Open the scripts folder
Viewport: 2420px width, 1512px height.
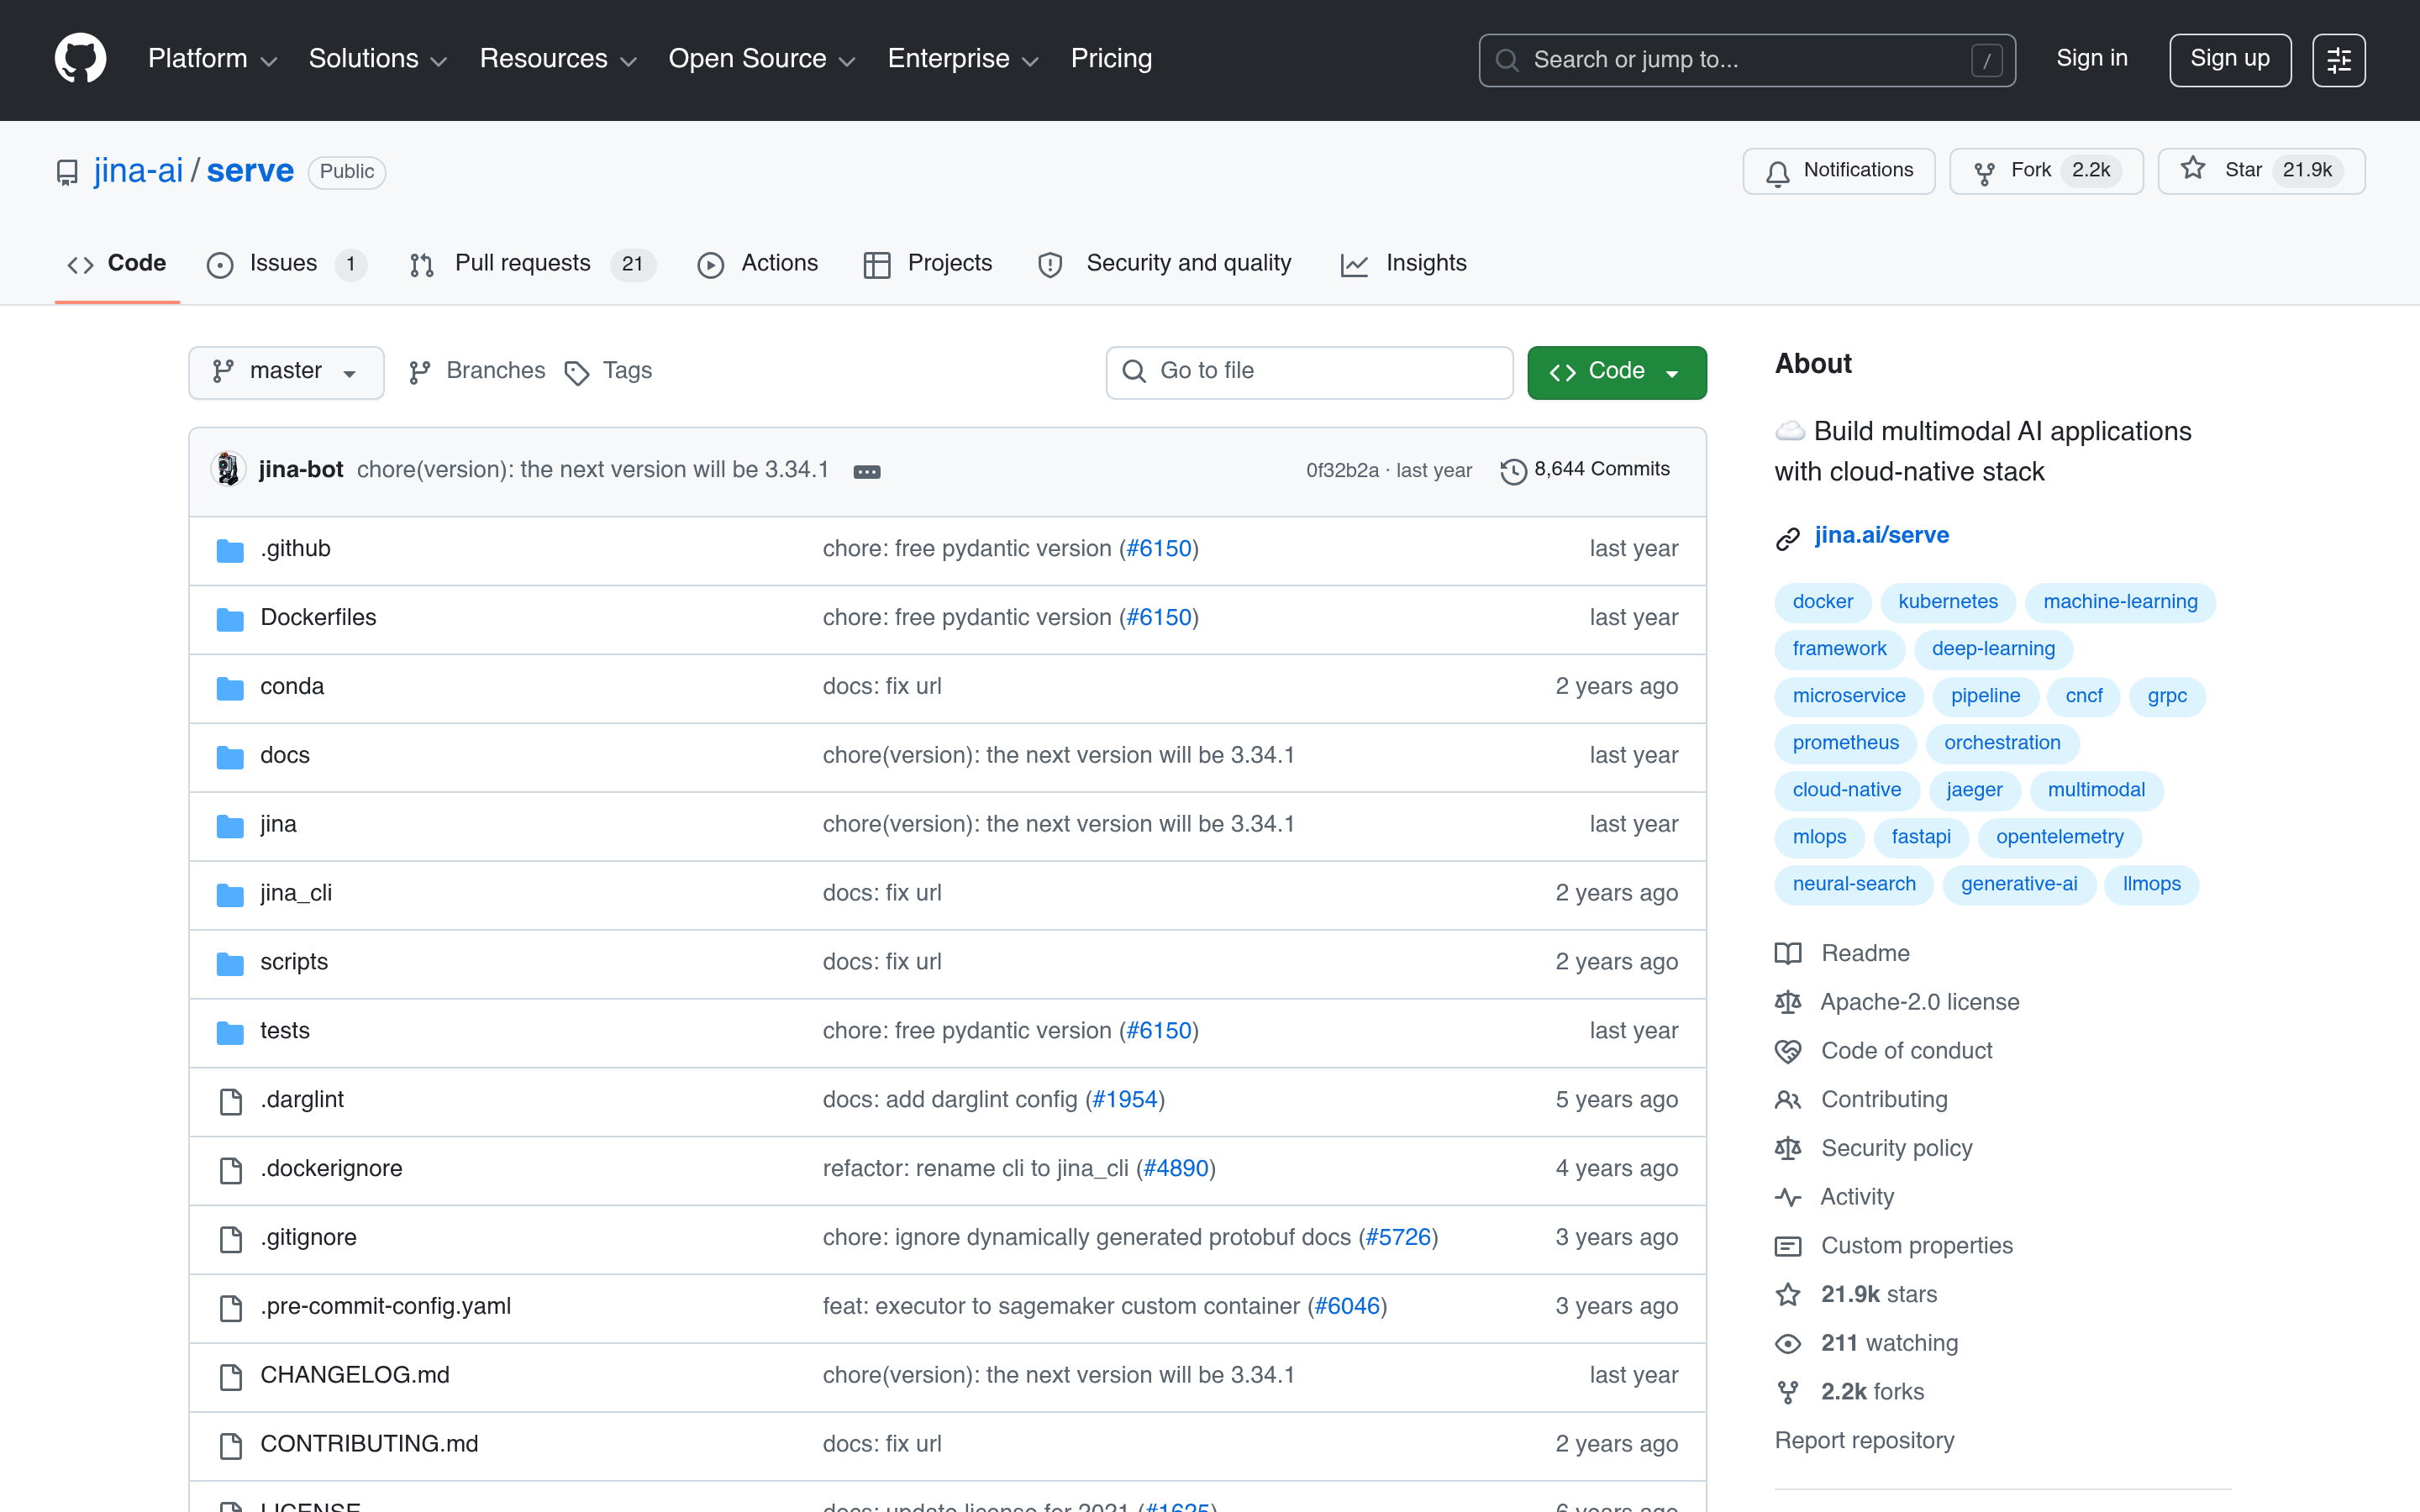click(294, 962)
